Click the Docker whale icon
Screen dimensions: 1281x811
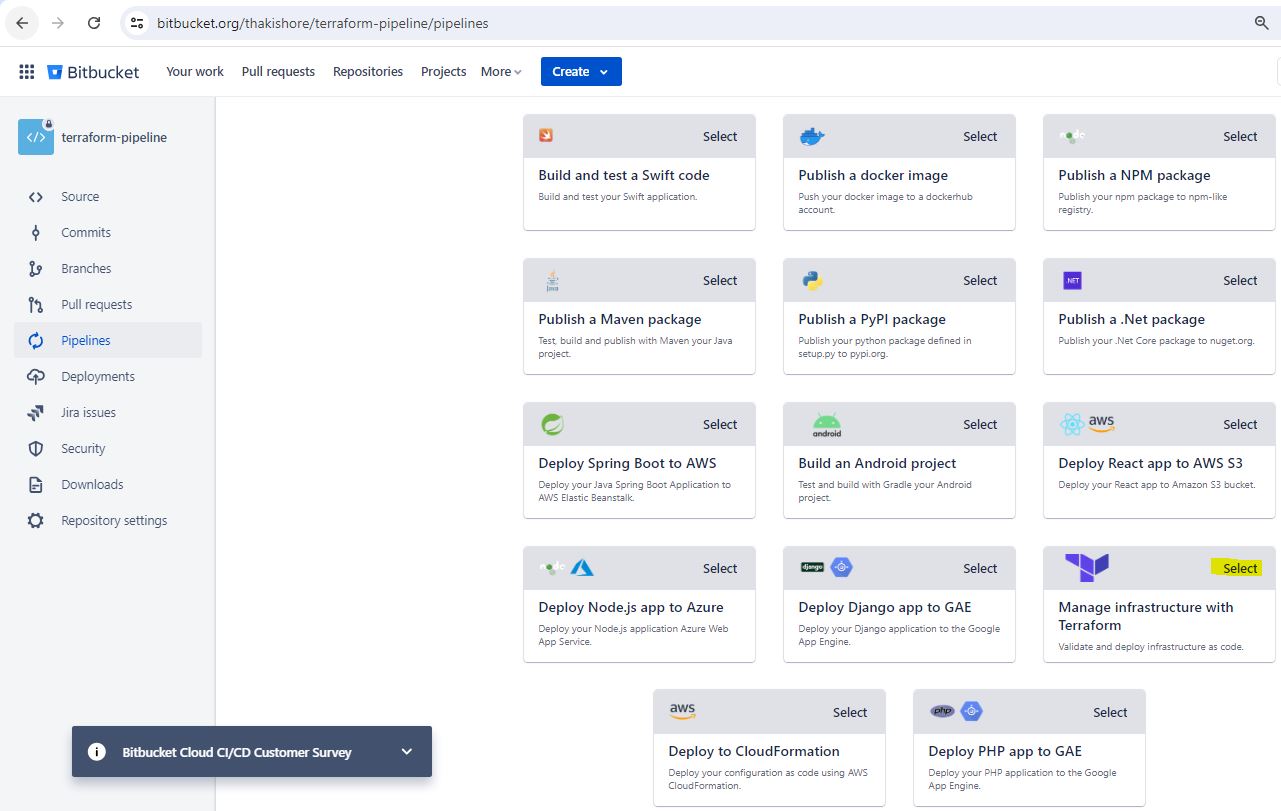pyautogui.click(x=812, y=136)
